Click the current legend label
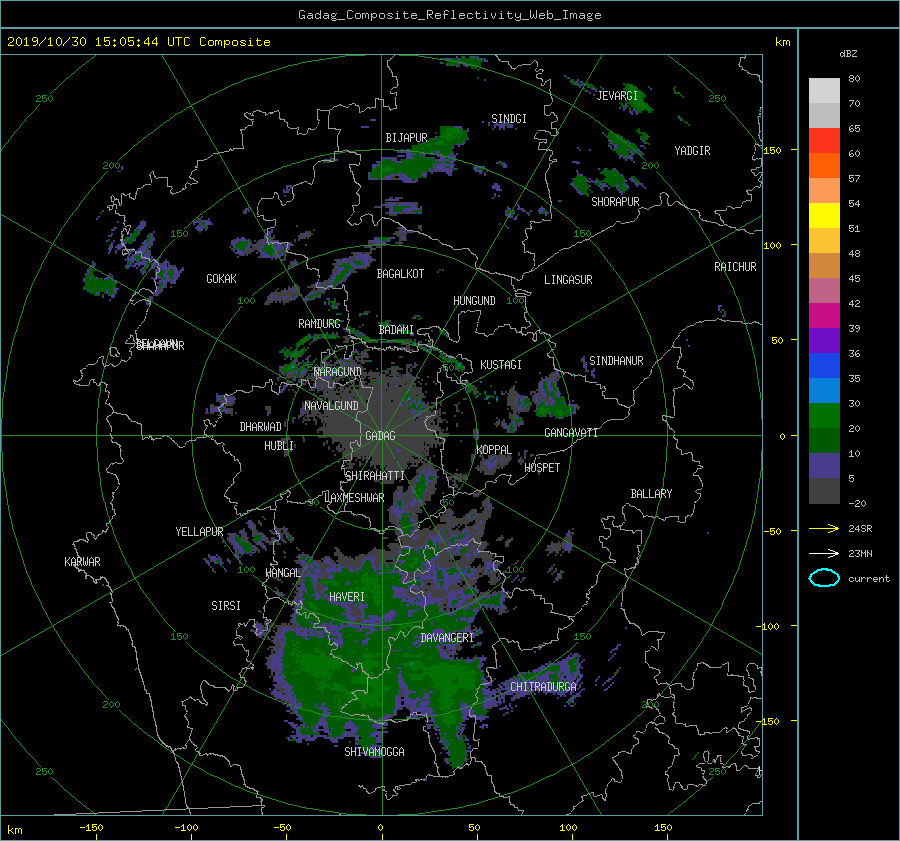The image size is (900, 841). click(869, 579)
